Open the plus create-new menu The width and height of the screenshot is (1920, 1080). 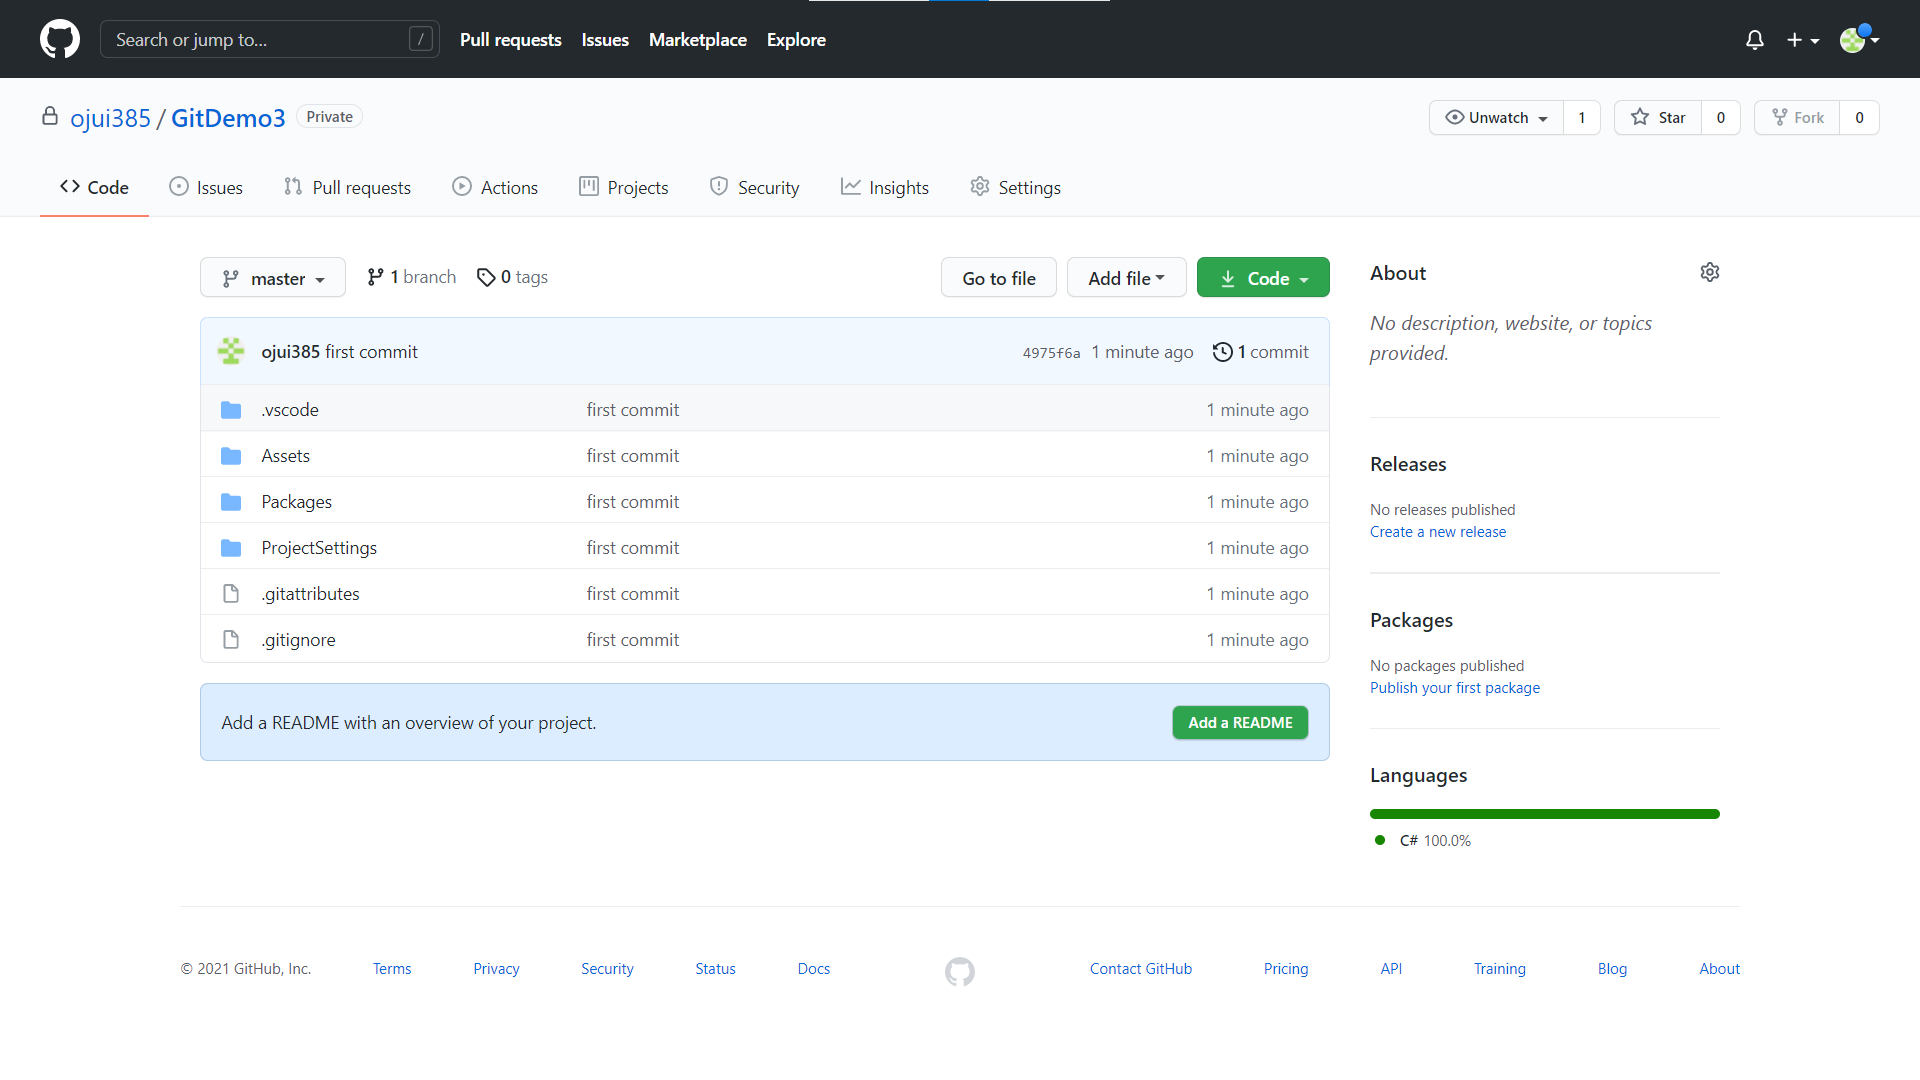1802,40
